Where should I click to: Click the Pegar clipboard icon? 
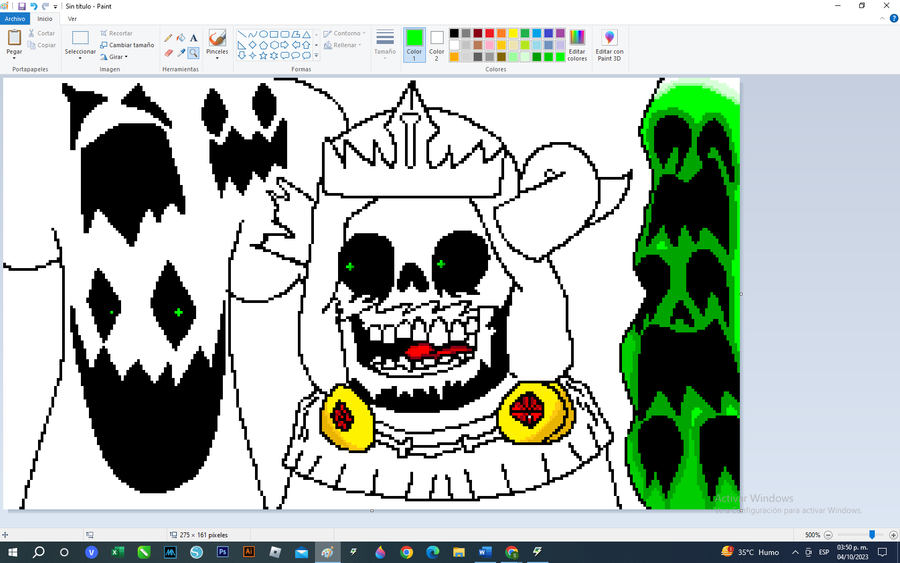[14, 38]
